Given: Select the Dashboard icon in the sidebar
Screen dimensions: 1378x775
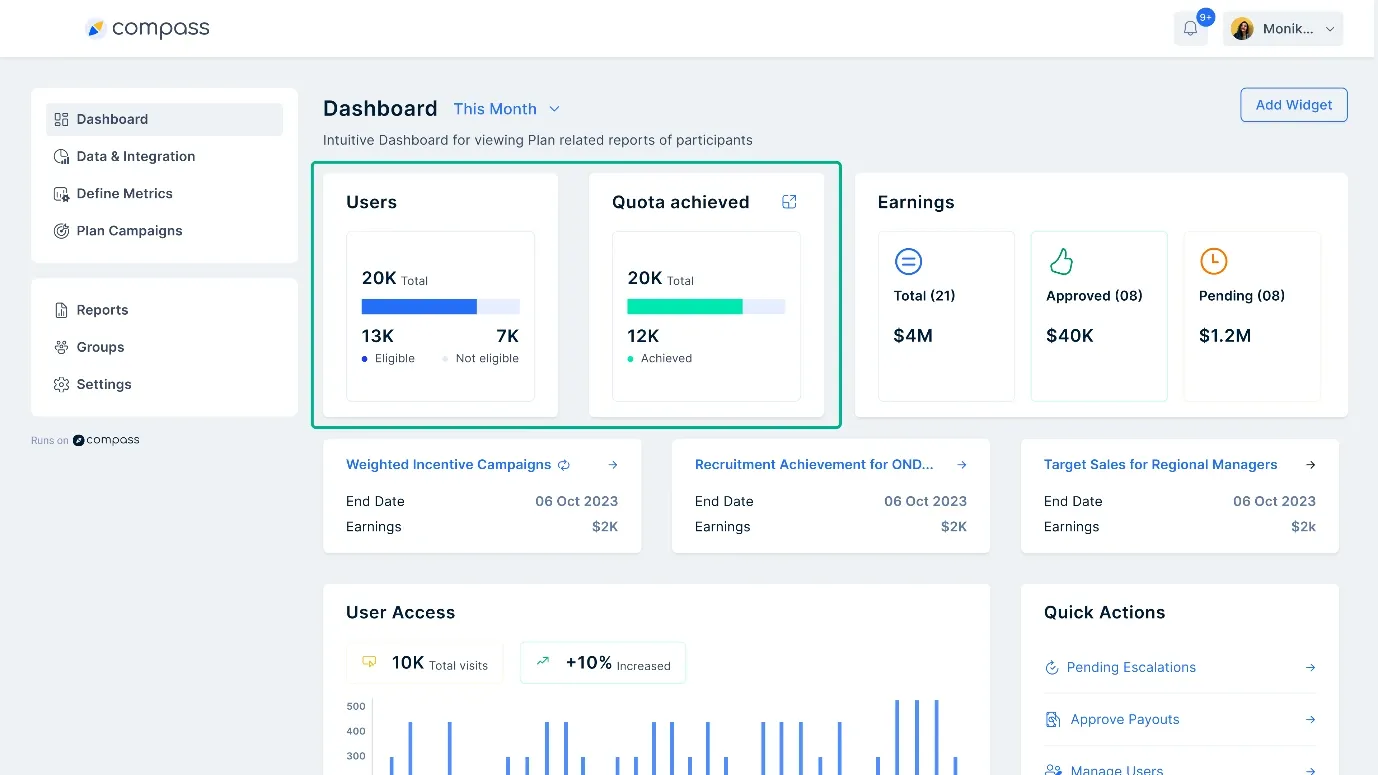Looking at the screenshot, I should (x=60, y=119).
